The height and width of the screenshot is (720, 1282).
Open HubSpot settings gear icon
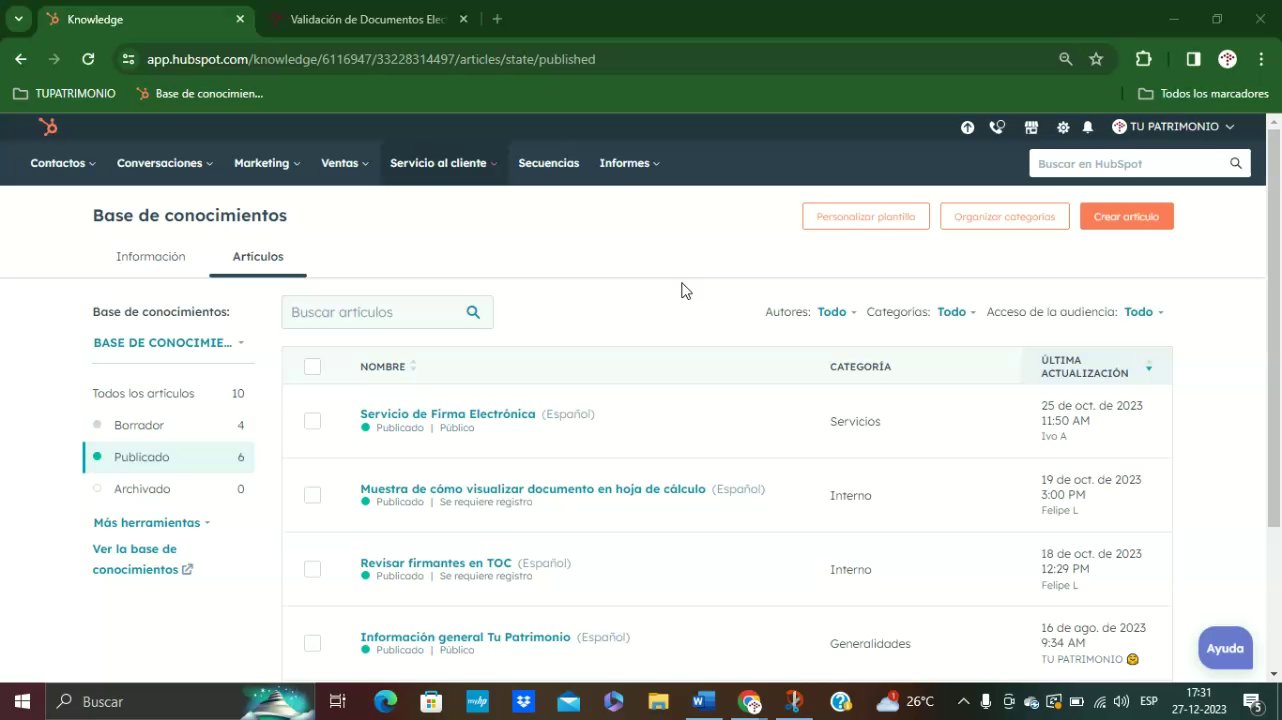(x=1062, y=127)
